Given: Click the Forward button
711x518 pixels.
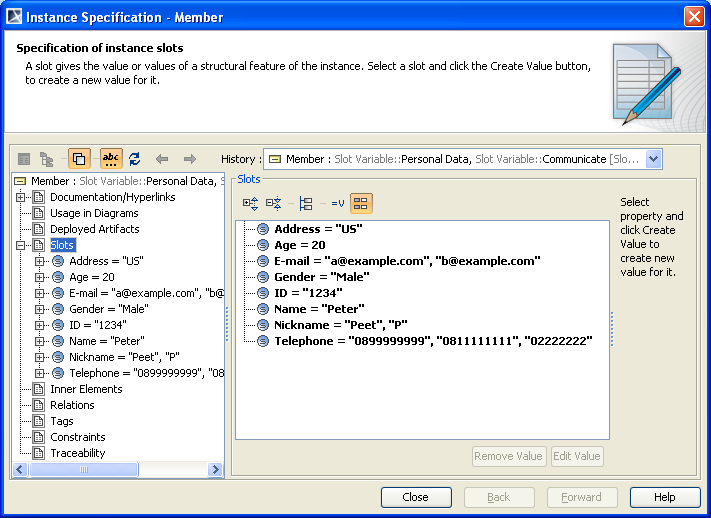Looking at the screenshot, I should 582,498.
